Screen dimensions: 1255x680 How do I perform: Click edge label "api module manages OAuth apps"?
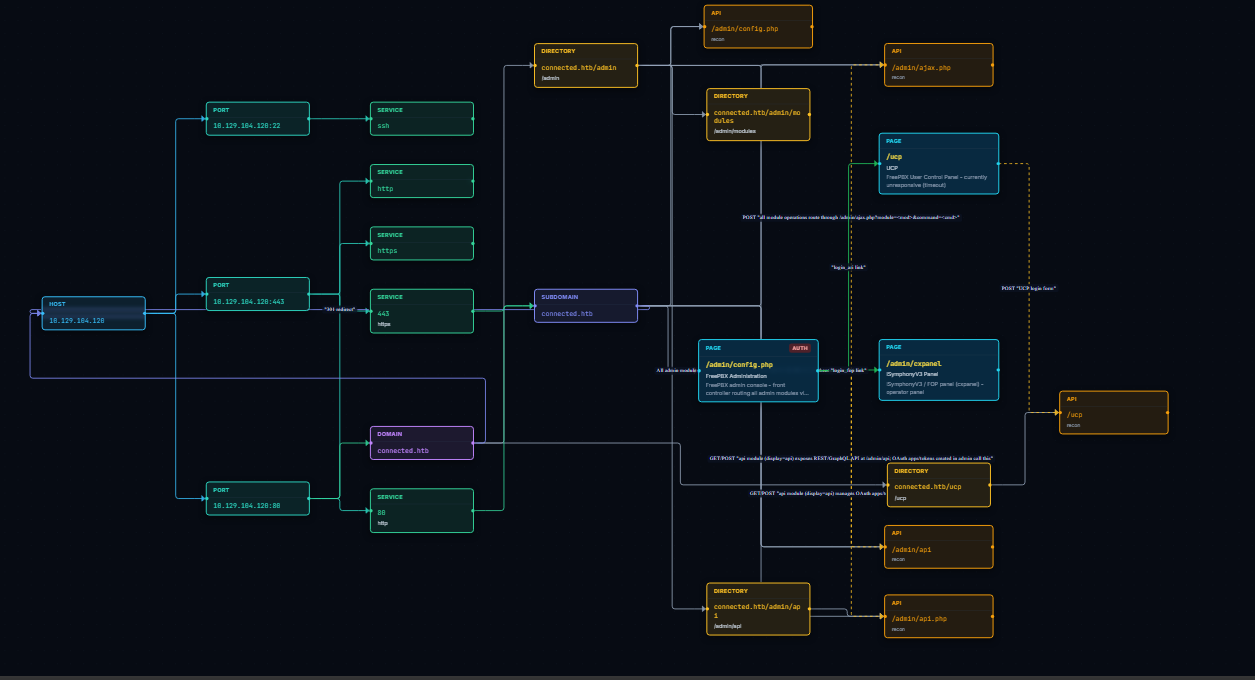[x=818, y=493]
